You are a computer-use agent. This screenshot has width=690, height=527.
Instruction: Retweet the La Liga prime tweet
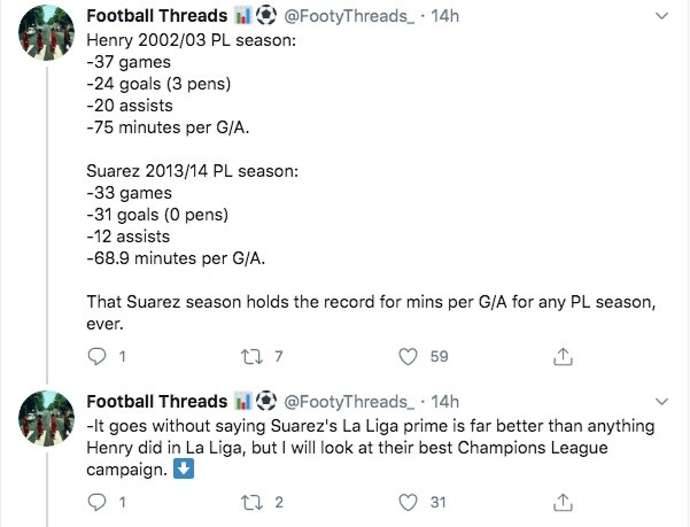(252, 502)
